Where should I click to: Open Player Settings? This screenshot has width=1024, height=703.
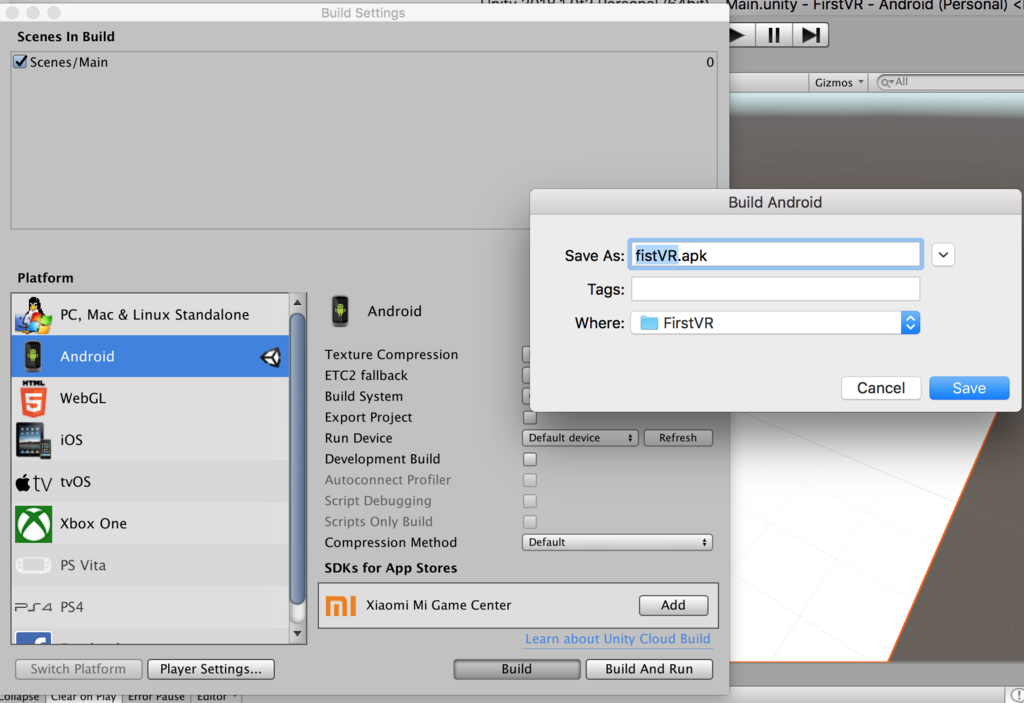(211, 669)
